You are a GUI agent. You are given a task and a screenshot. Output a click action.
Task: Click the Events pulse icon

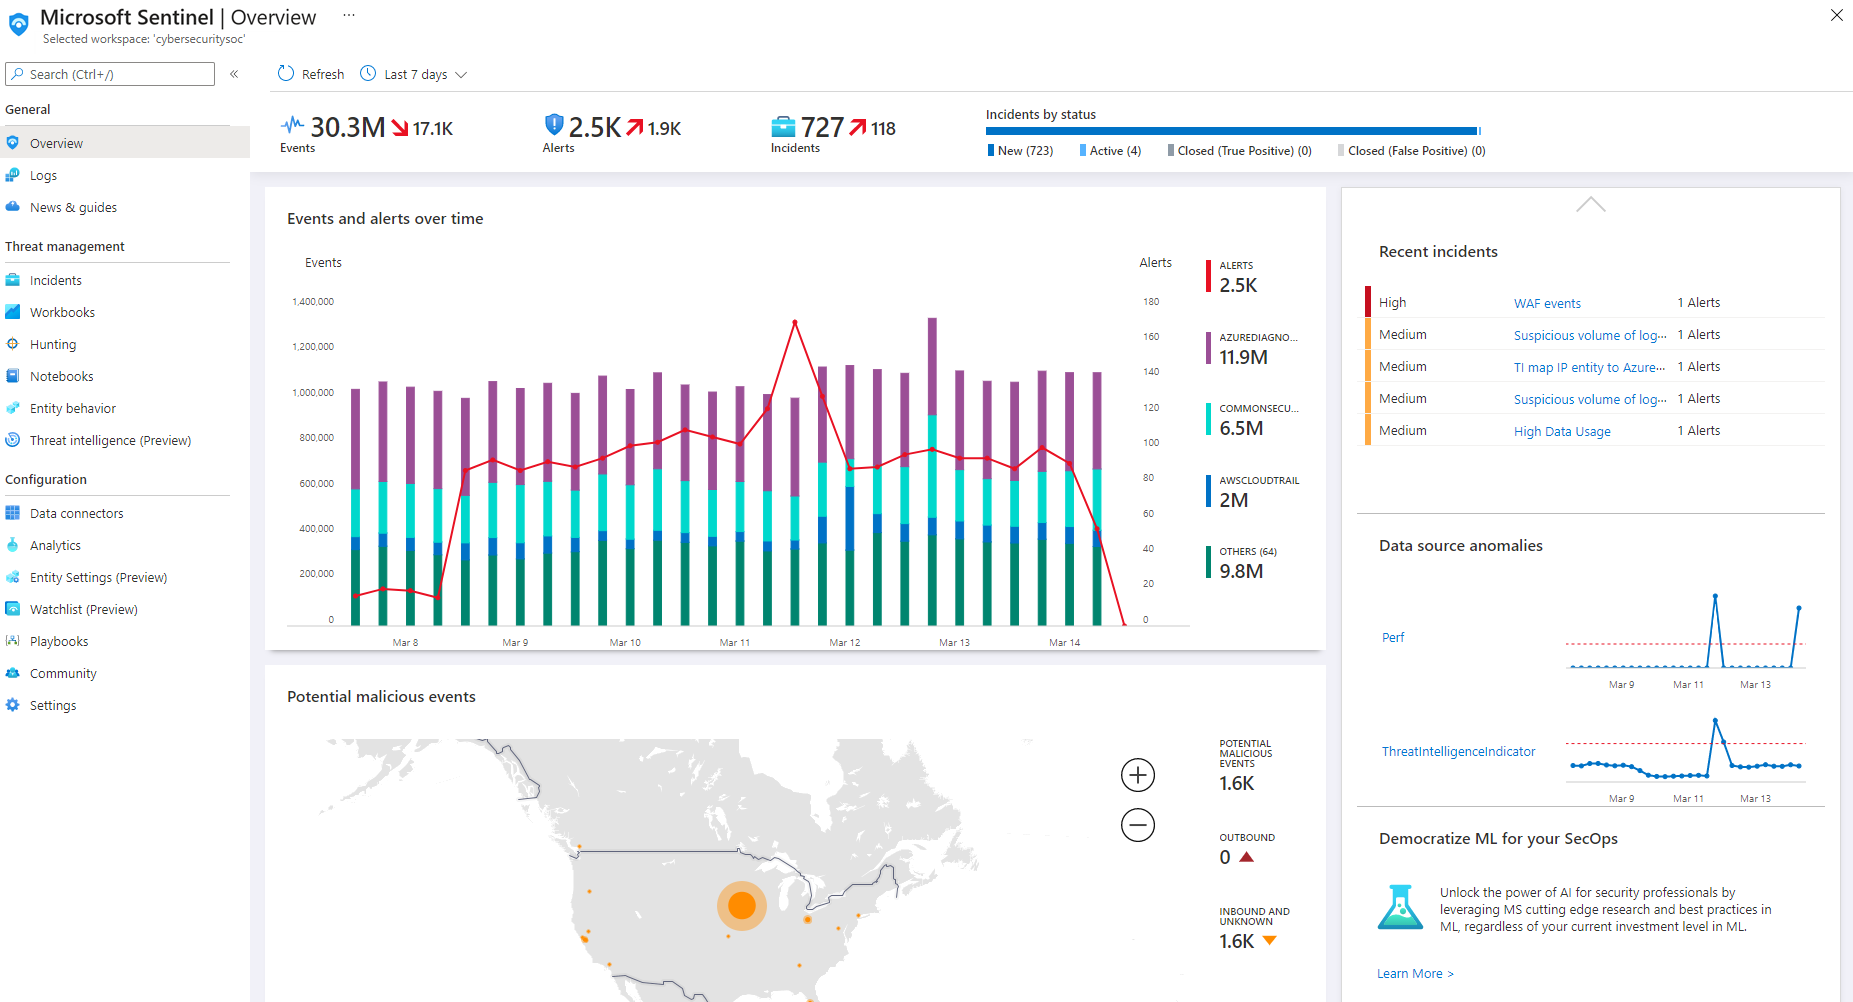(x=293, y=125)
